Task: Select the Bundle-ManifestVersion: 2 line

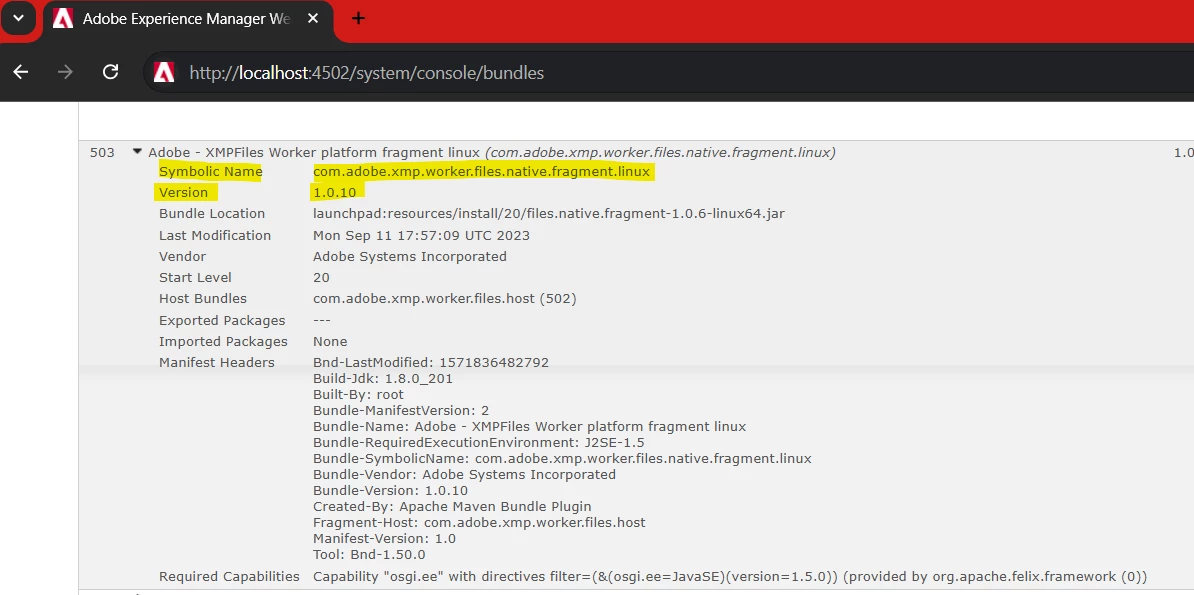Action: pyautogui.click(x=401, y=411)
